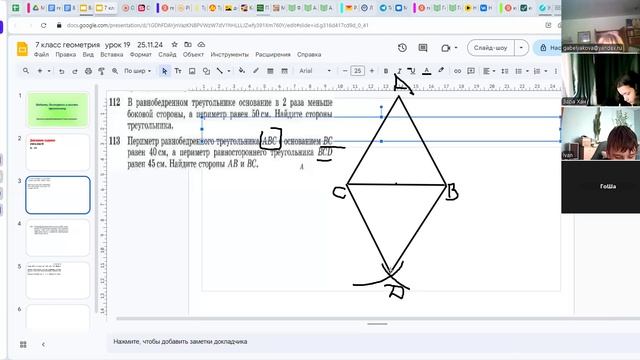This screenshot has height=360, width=640.
Task: Open the fill color bucket
Action: point(242,71)
